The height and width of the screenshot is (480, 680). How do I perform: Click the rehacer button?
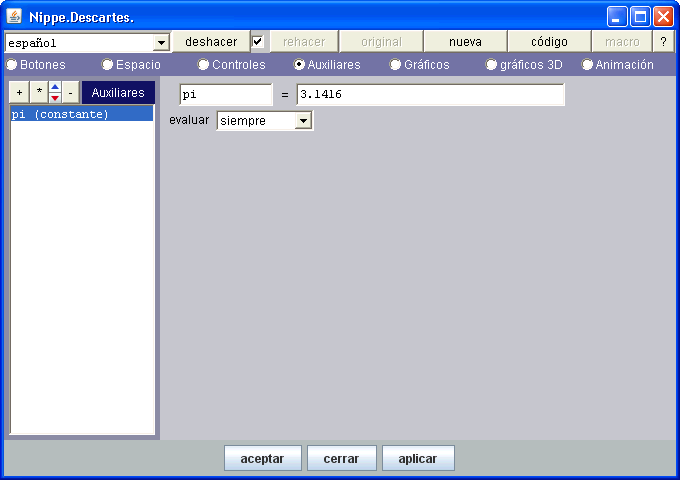point(304,42)
